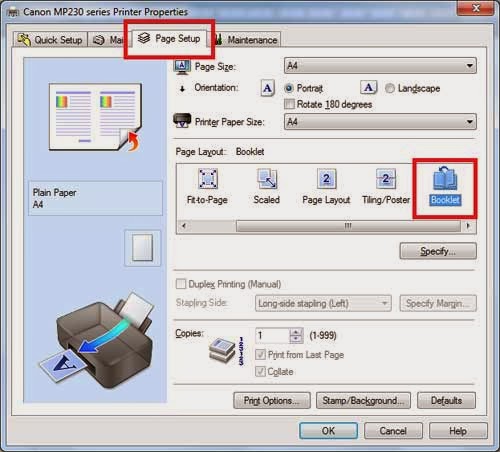Open Print Options... dialog

[x=272, y=400]
